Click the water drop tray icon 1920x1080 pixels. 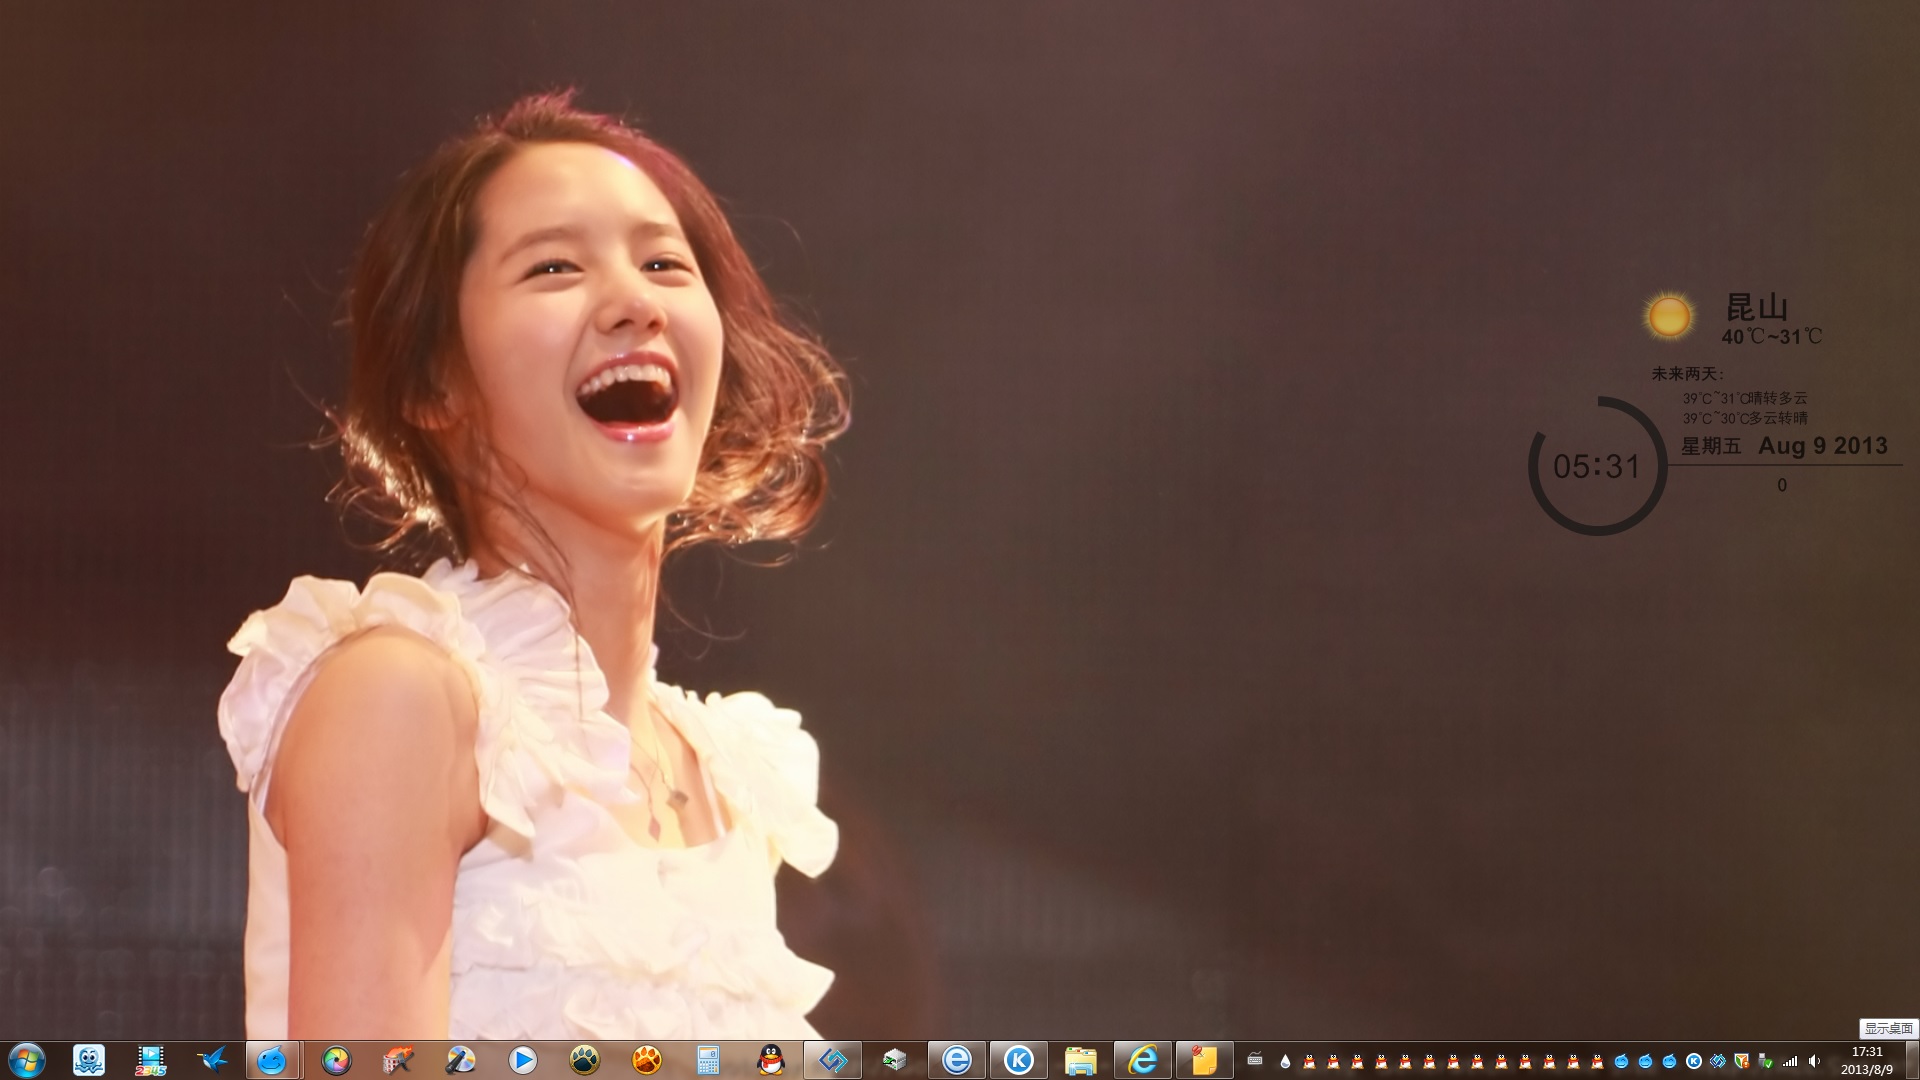point(1285,1061)
